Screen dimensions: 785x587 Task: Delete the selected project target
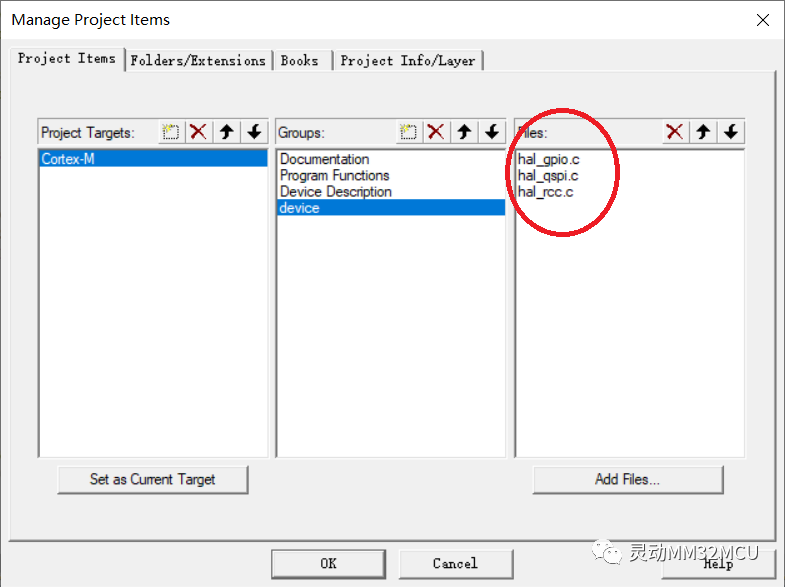(199, 132)
